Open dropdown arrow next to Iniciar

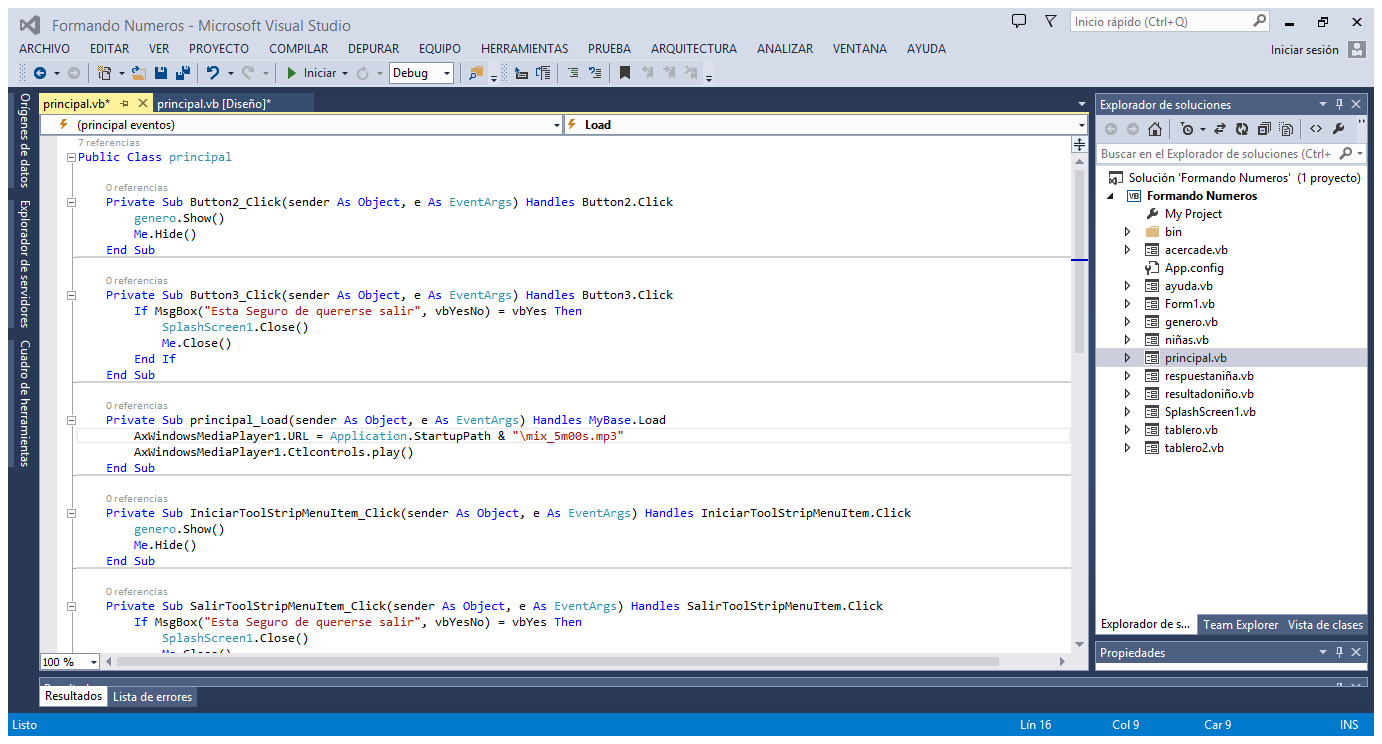(x=345, y=73)
